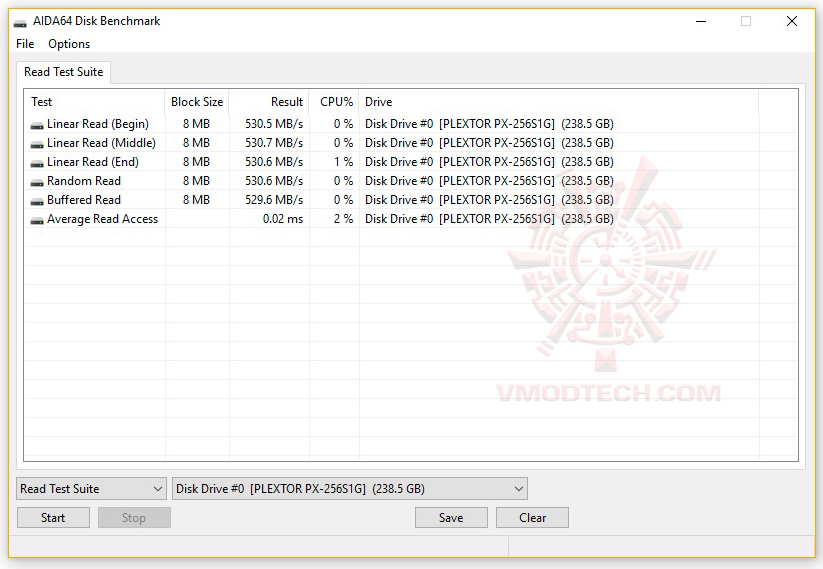The width and height of the screenshot is (823, 569).
Task: Sort by the Test column header
Action: 94,101
